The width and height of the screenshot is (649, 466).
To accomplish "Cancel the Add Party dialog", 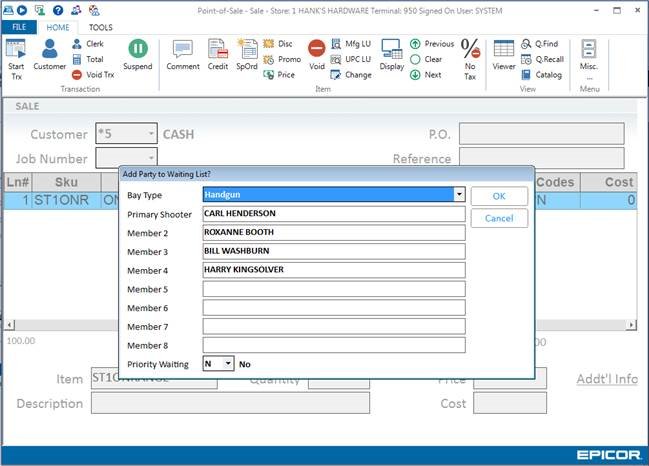I will click(499, 218).
